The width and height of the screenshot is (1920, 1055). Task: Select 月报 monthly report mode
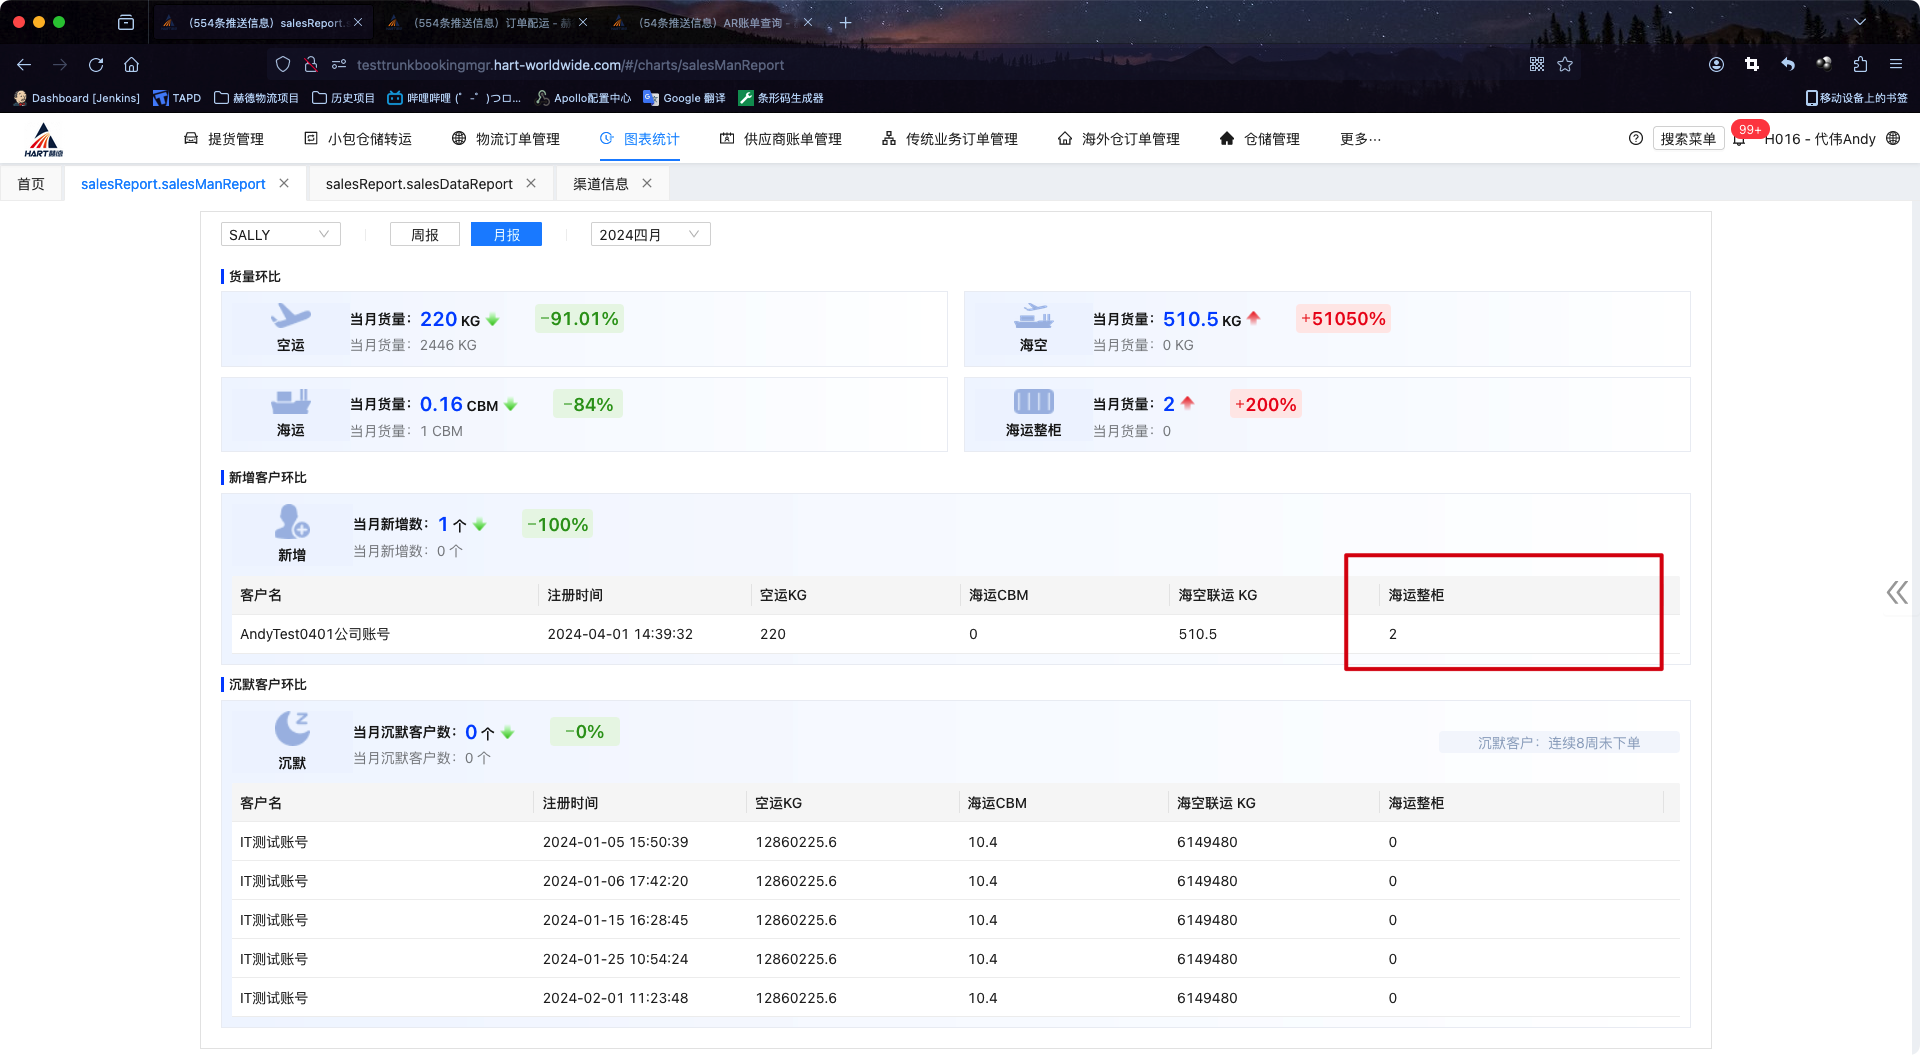pyautogui.click(x=506, y=235)
